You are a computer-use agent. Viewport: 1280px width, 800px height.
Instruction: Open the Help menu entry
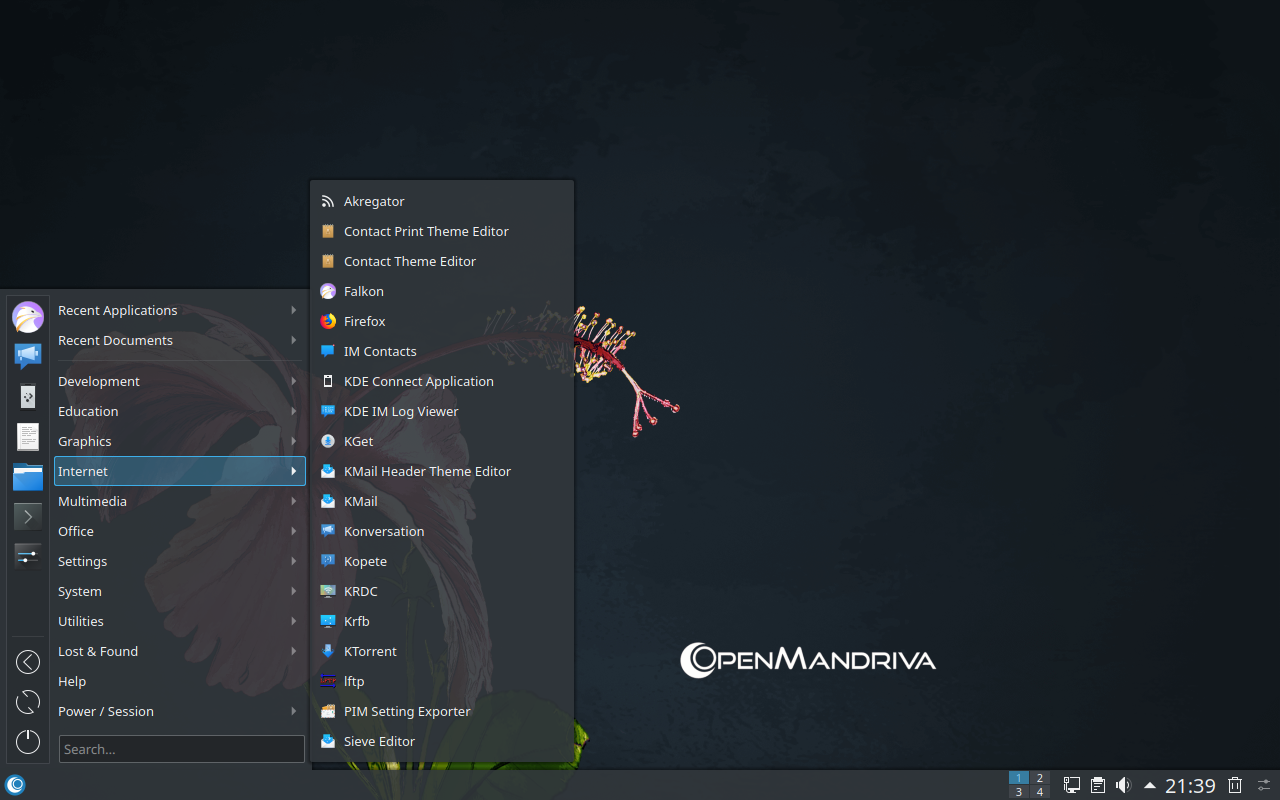pos(72,681)
